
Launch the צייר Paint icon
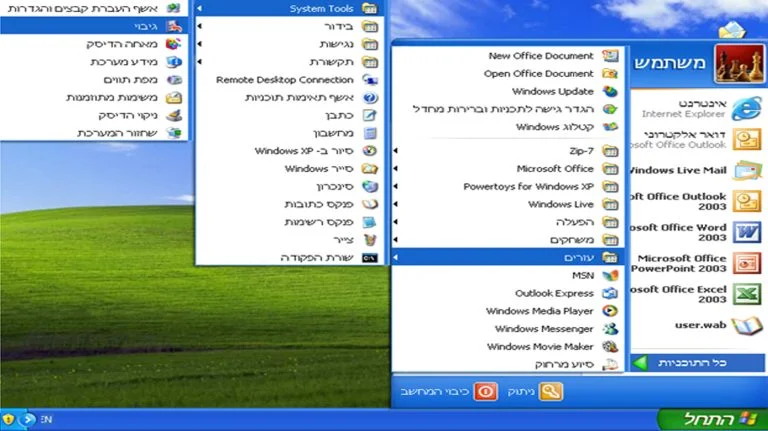tap(370, 240)
